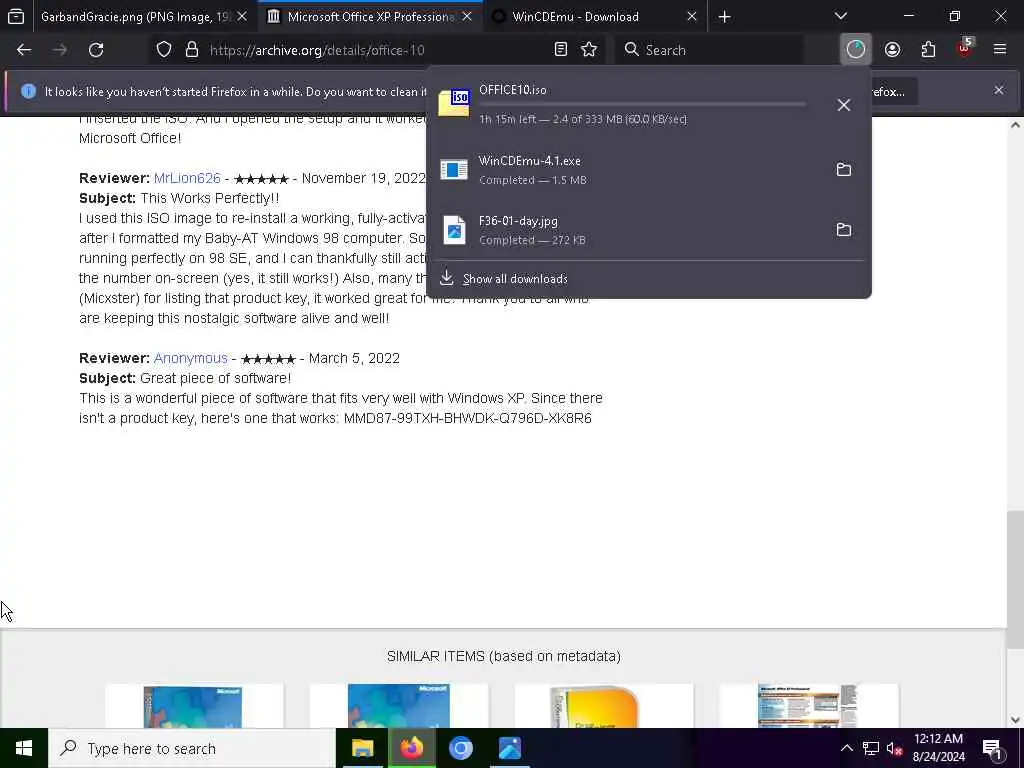
Task: Click scrollbar up arrow
Action: [x=1016, y=125]
